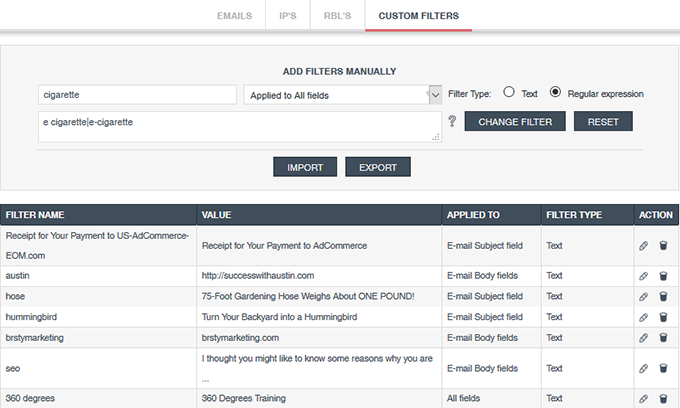Viewport: 680px width, 408px height.
Task: Select Regular expression filter type
Action: pos(555,92)
